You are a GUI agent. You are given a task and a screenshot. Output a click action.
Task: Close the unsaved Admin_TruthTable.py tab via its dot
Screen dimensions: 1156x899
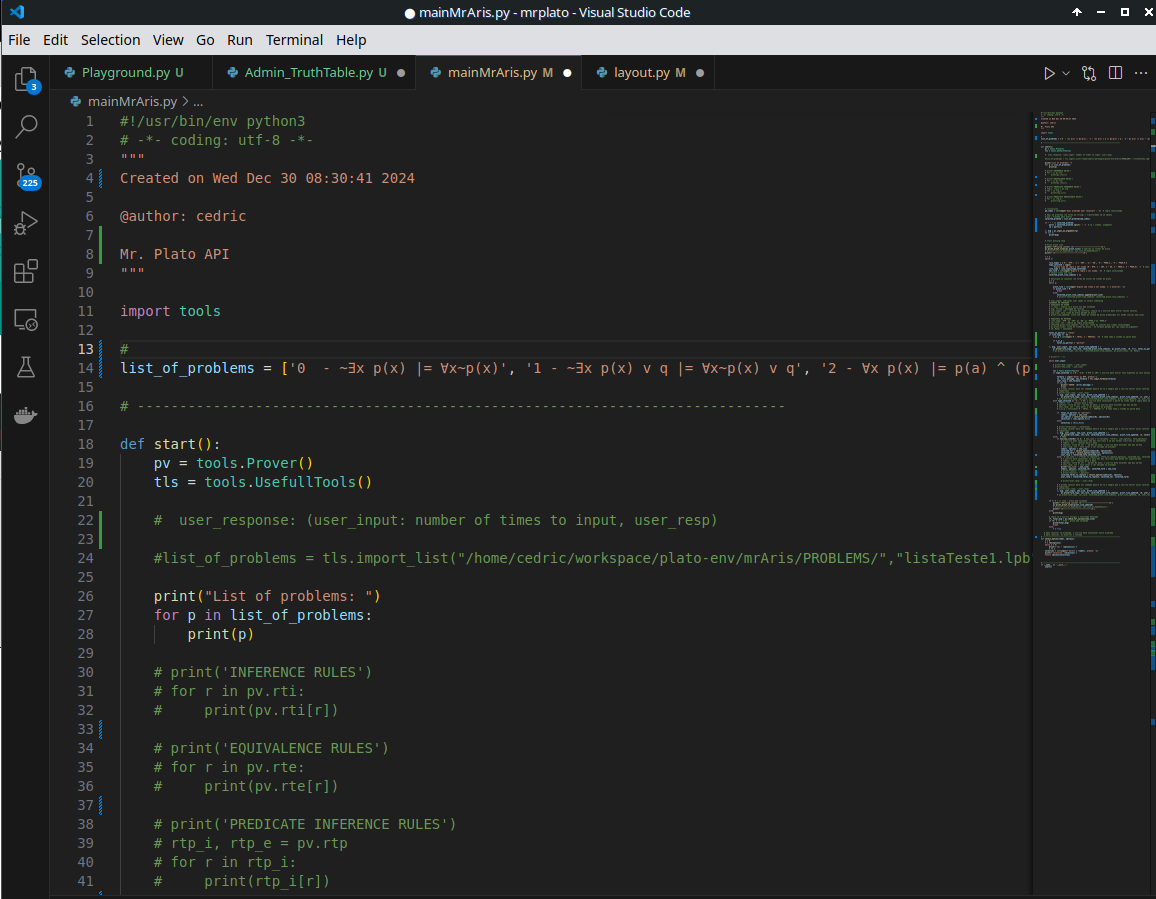pyautogui.click(x=401, y=73)
